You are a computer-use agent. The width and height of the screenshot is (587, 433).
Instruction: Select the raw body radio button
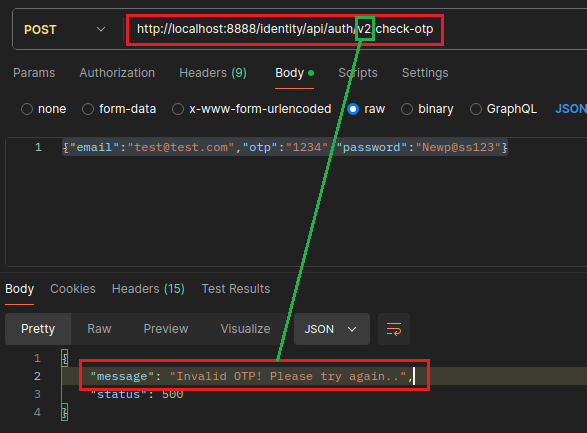click(x=353, y=109)
